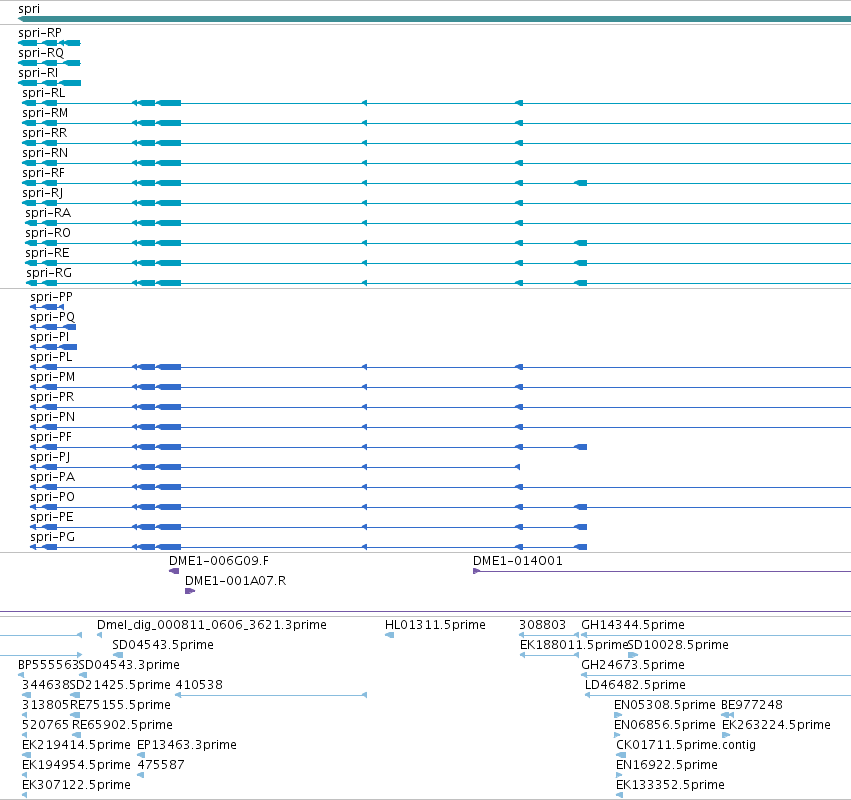This screenshot has width=851, height=800.
Task: Open the DME1-014001 feature label
Action: (518, 561)
